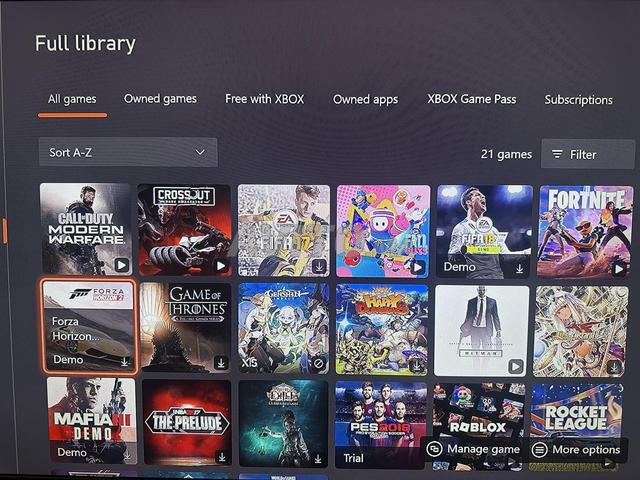Image resolution: width=640 pixels, height=480 pixels.
Task: Select the Forza Horizon Demo tile
Action: (89, 326)
